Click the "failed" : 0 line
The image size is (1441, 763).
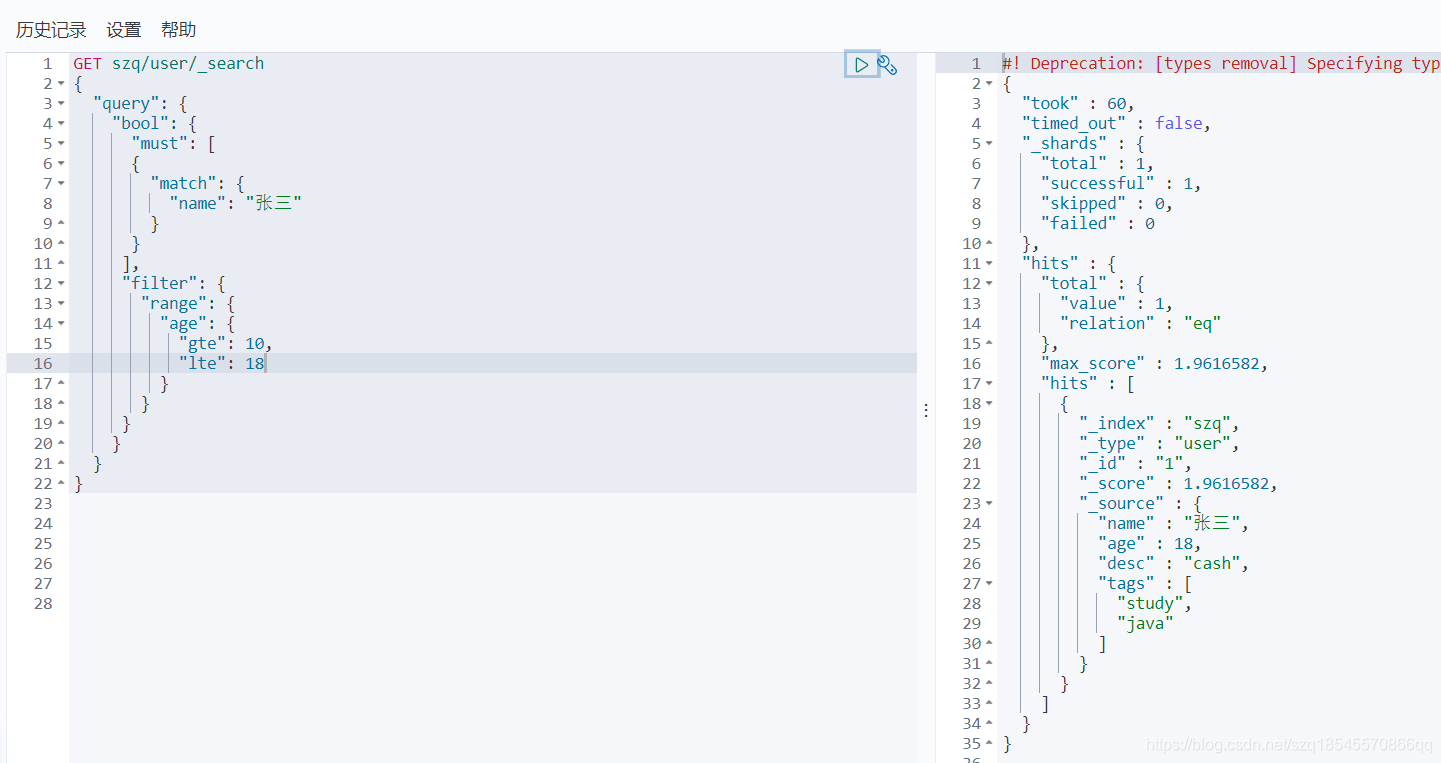click(x=1098, y=223)
